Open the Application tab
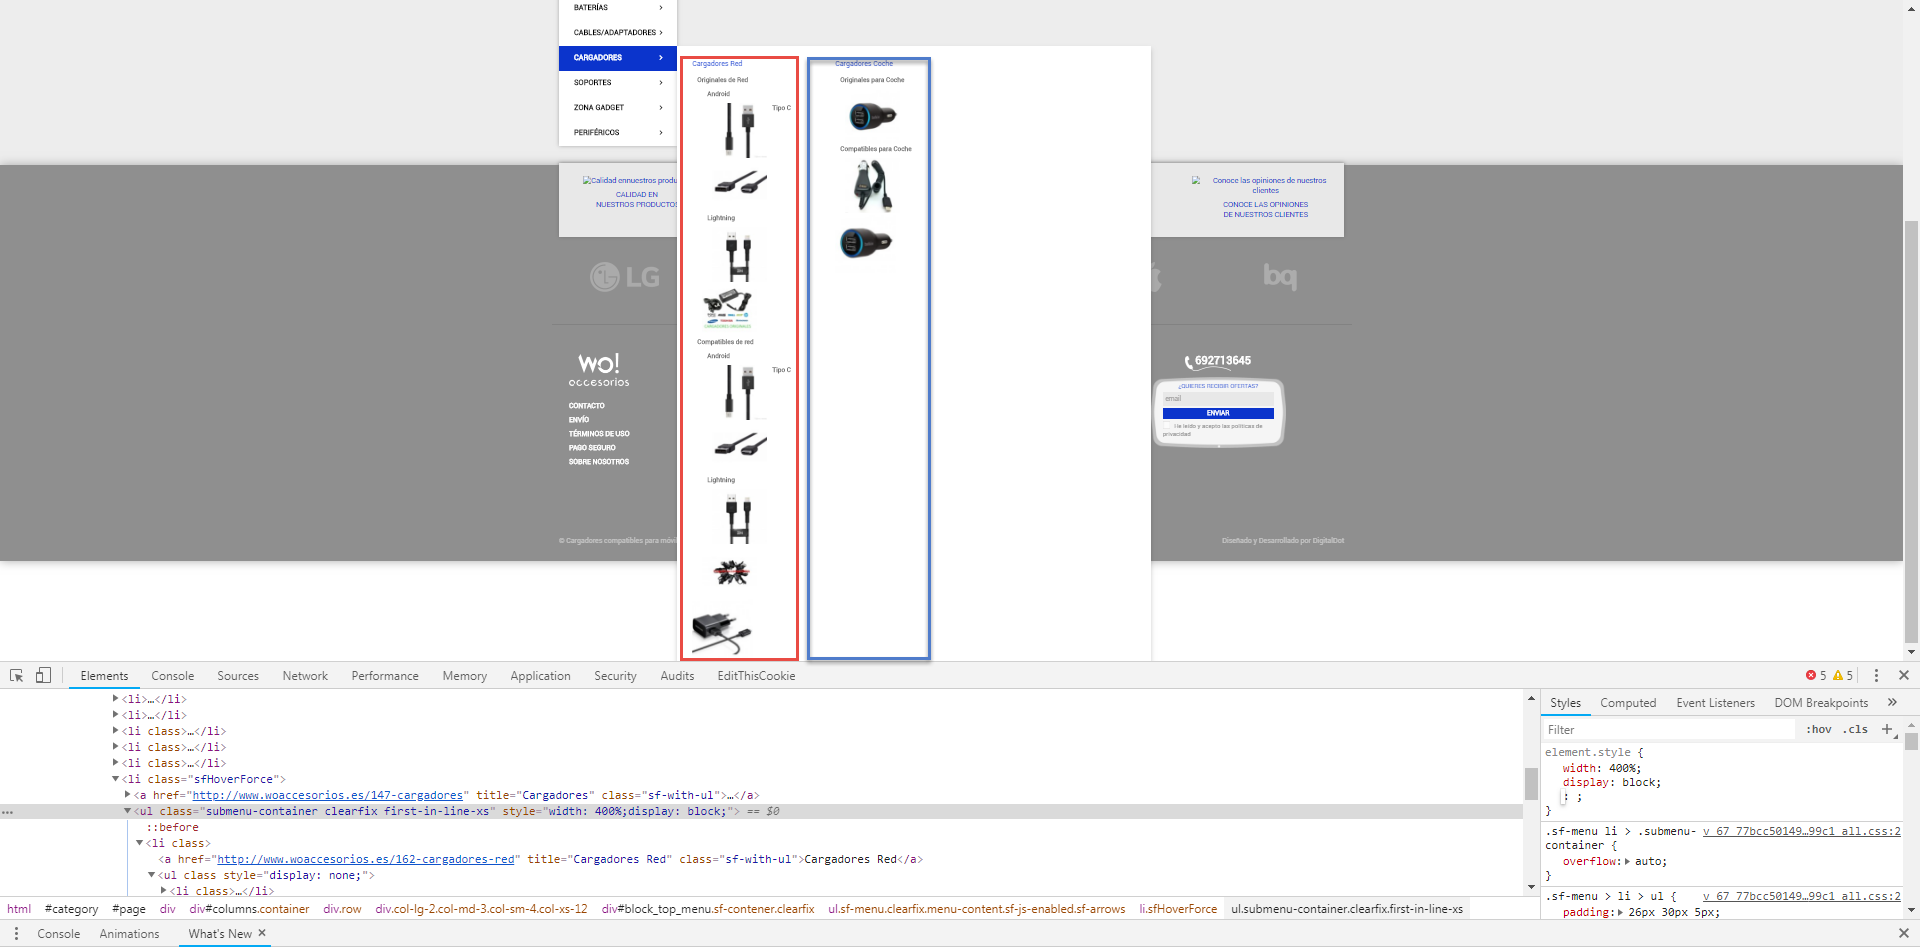 (x=540, y=676)
